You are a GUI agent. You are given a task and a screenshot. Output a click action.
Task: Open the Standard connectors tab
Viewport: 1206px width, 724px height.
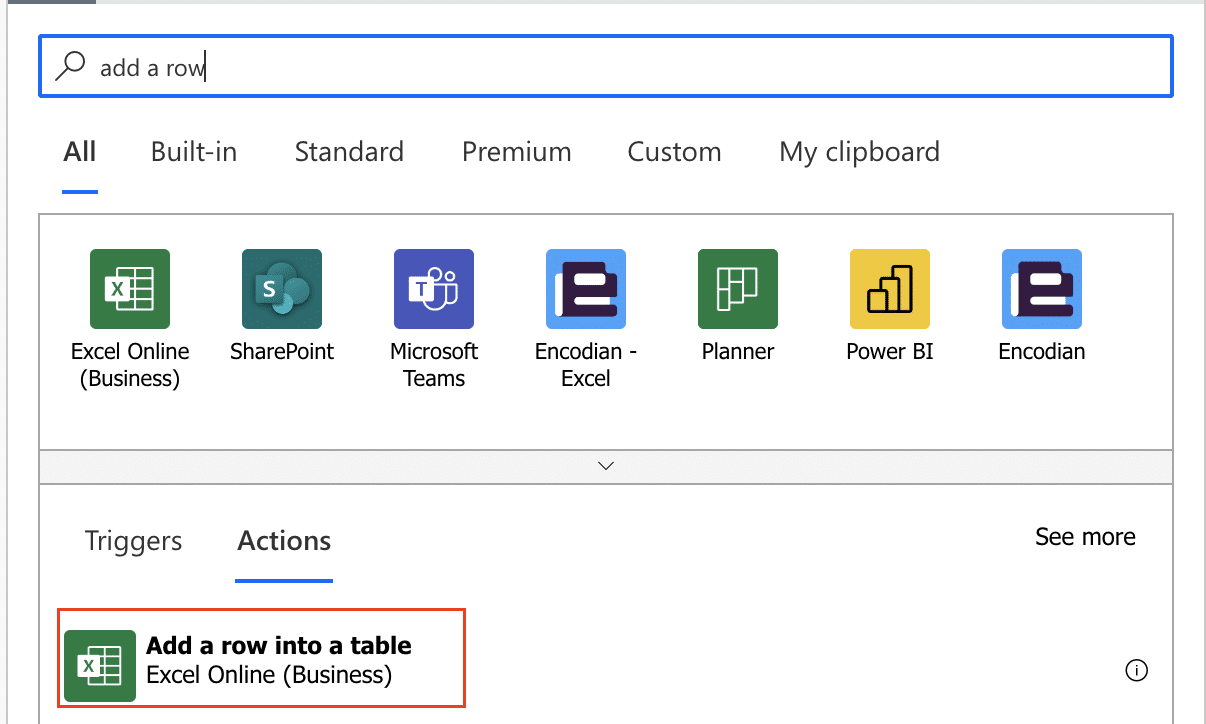tap(349, 152)
